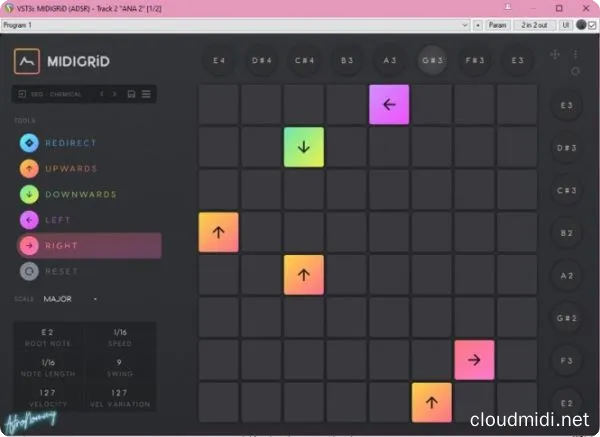
Task: Activate the Right arrow tool
Action: click(x=28, y=245)
